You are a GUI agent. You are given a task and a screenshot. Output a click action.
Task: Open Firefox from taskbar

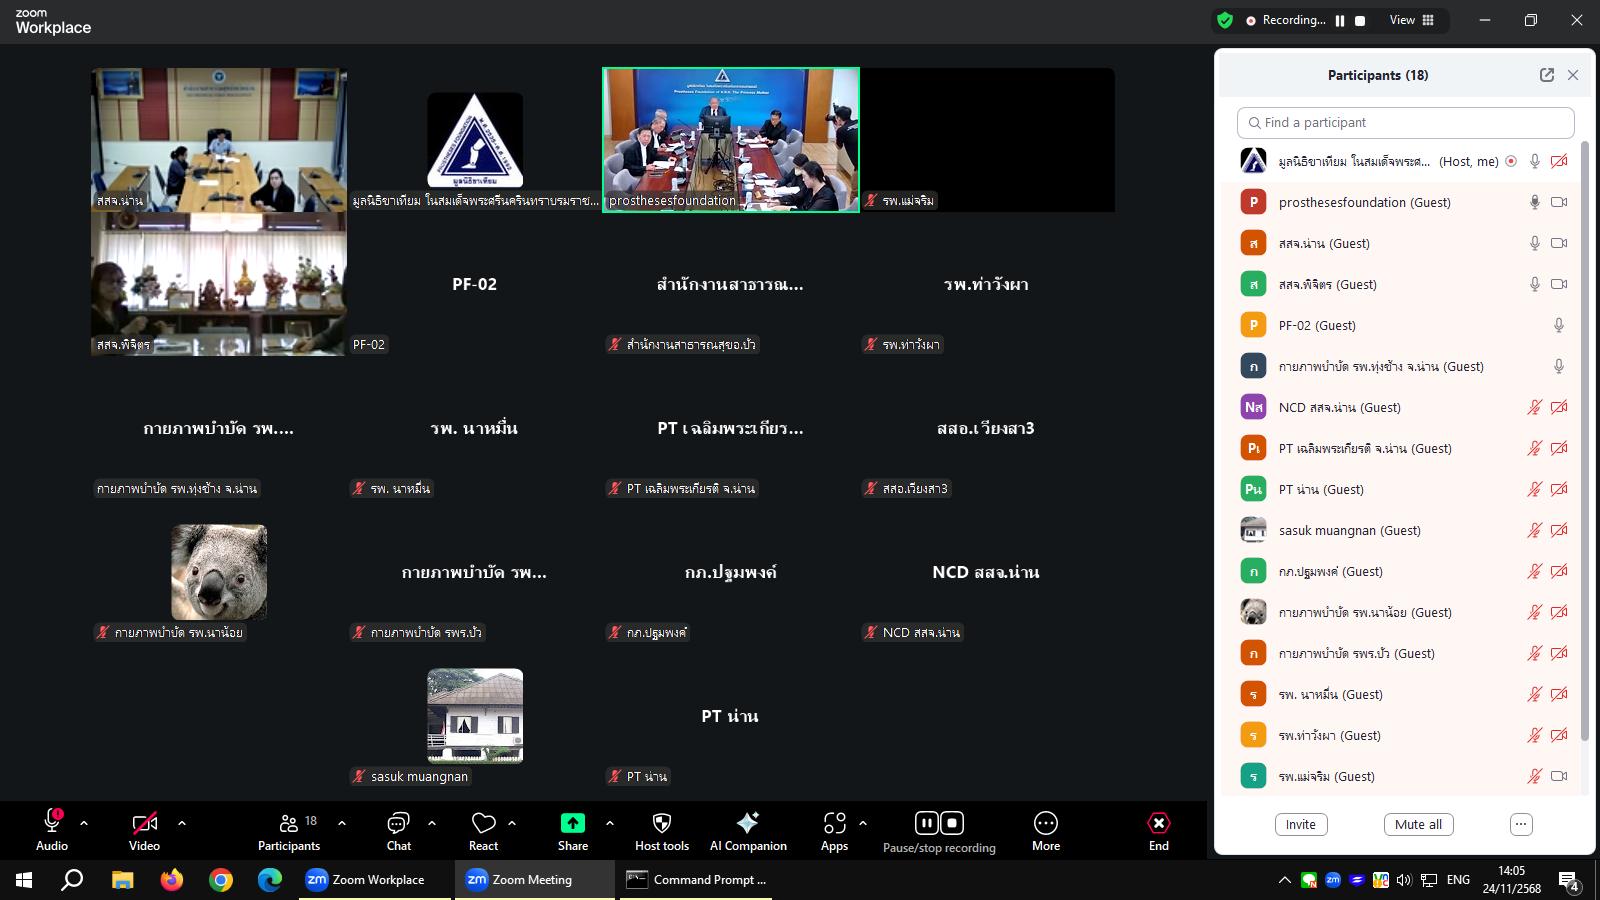pos(172,880)
